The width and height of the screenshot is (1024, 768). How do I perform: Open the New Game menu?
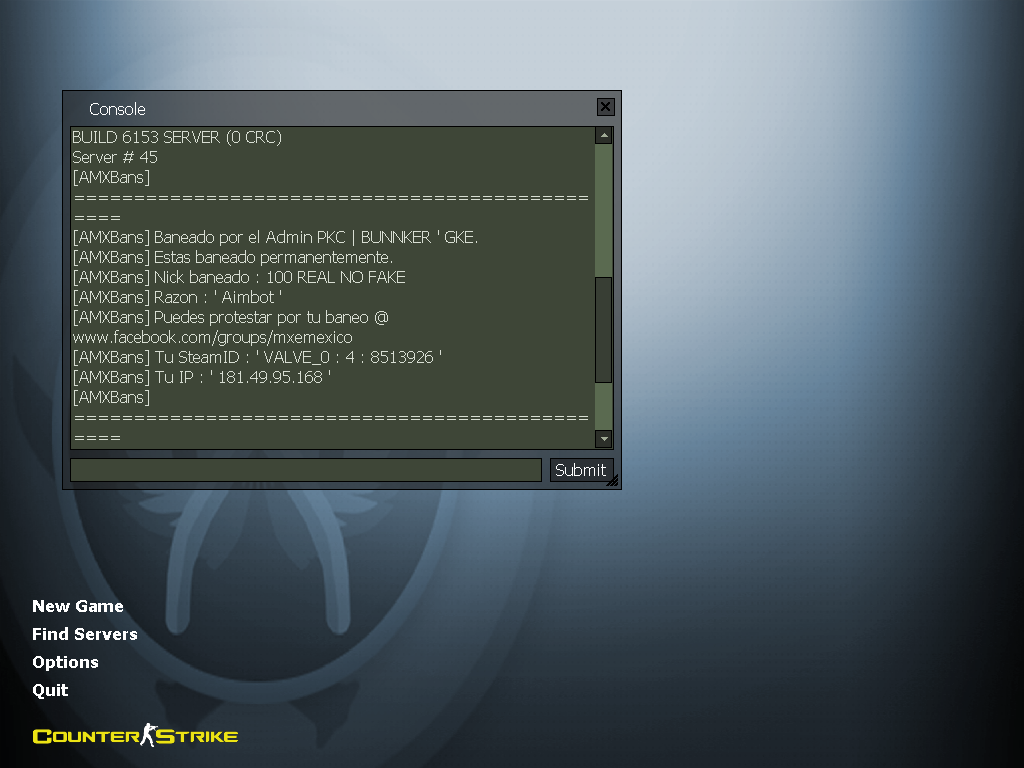click(x=78, y=606)
